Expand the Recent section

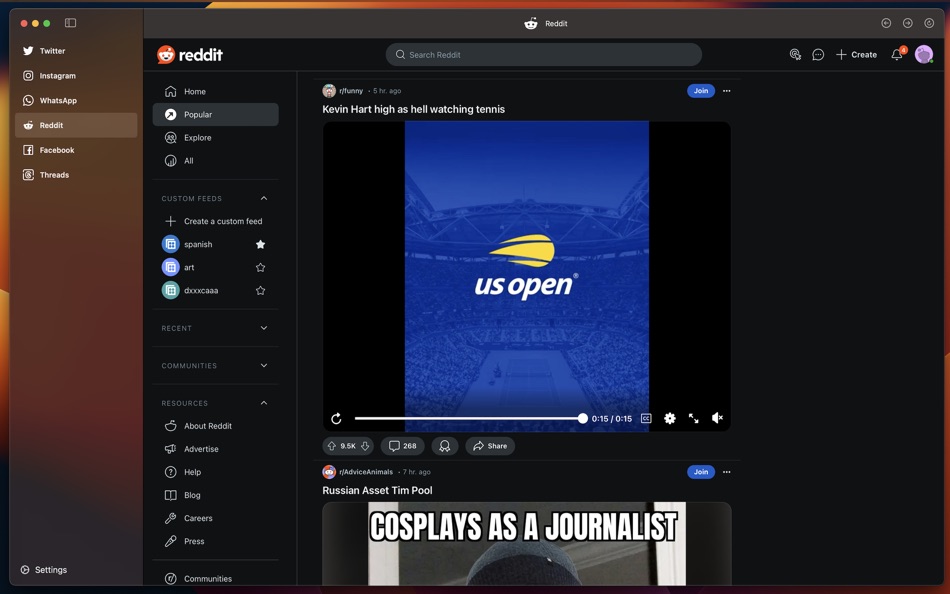click(x=264, y=328)
